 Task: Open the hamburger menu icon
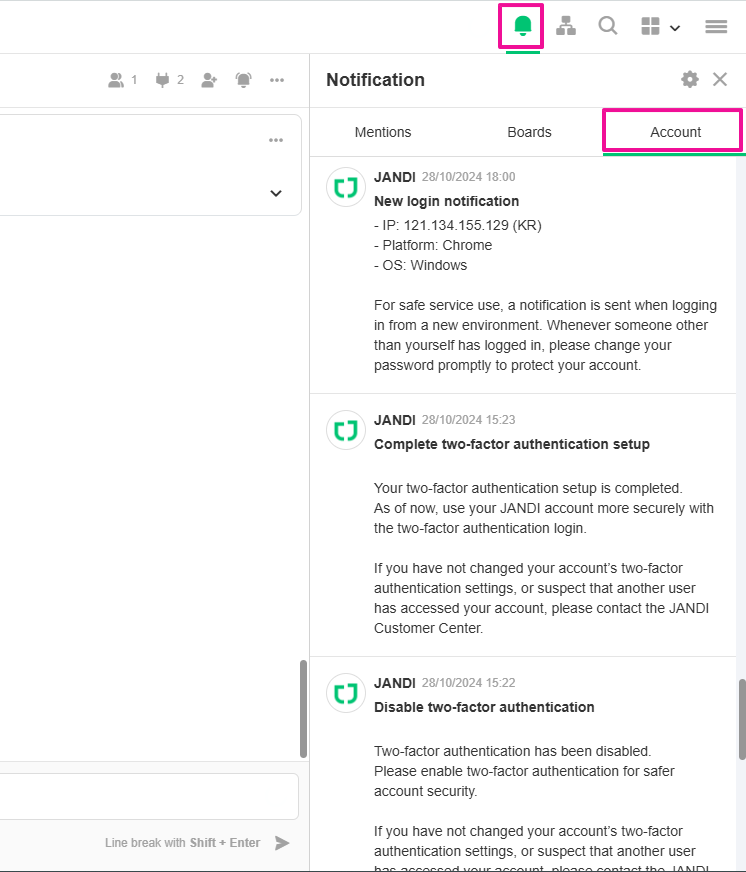[716, 26]
